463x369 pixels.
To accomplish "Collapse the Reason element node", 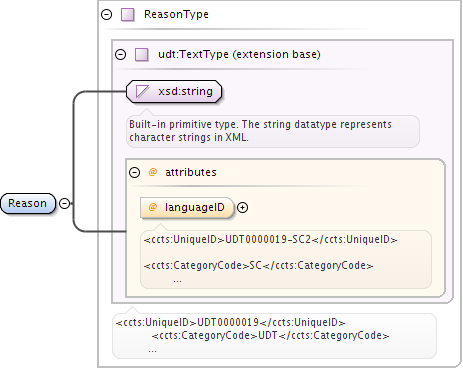I will 64,203.
